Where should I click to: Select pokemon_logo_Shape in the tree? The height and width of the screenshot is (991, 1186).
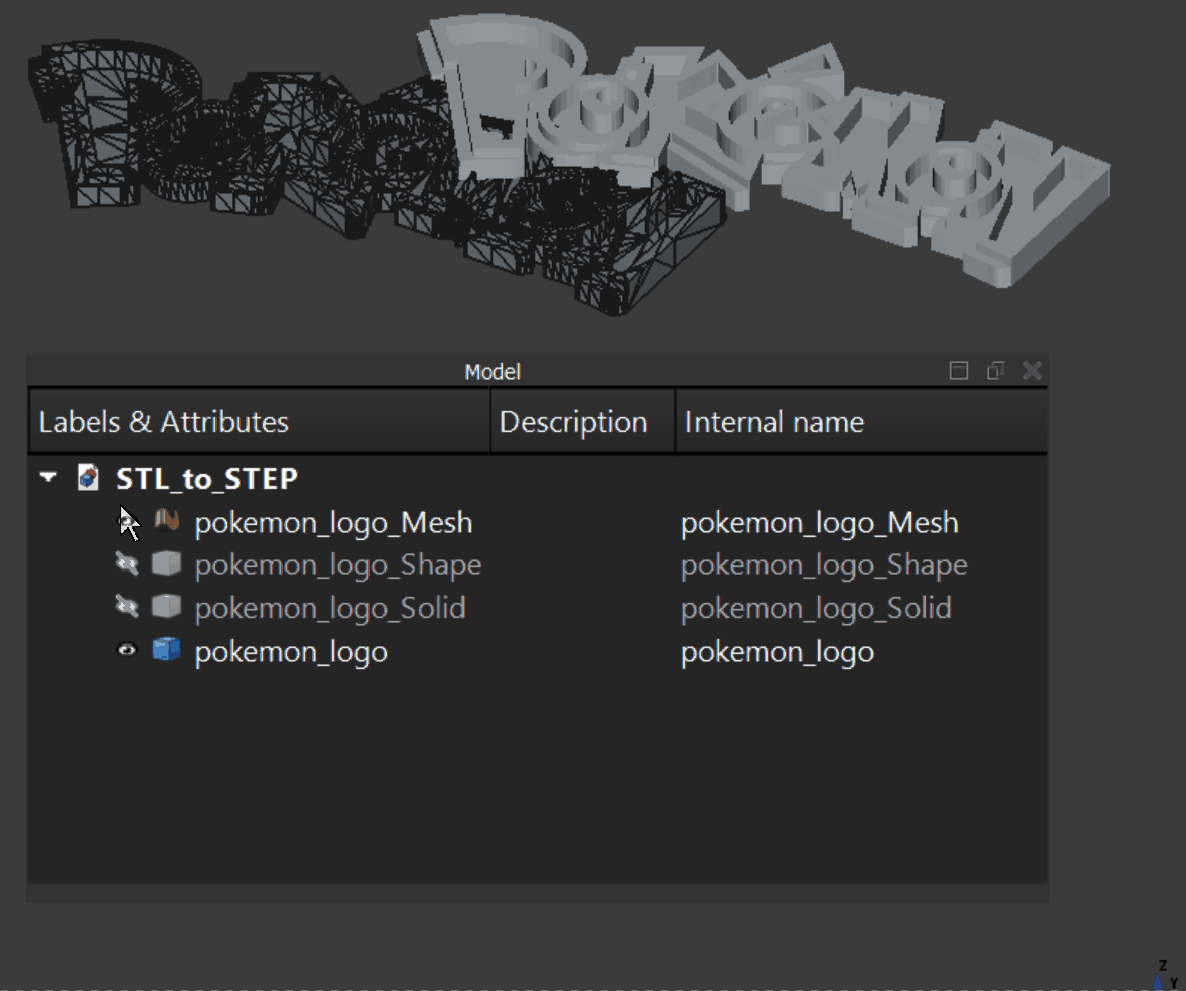click(337, 565)
